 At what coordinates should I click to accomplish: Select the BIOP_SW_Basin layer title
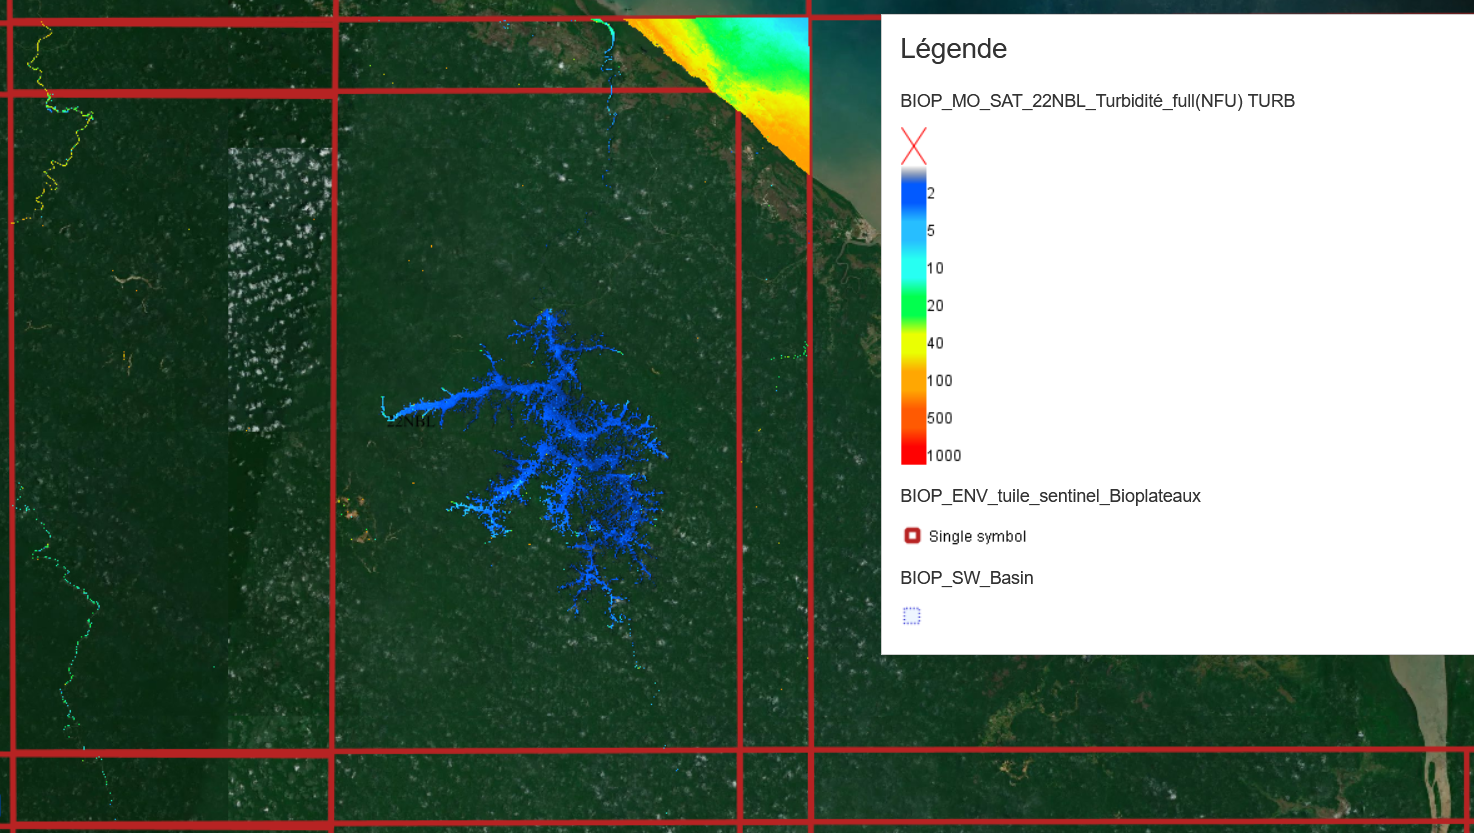click(966, 578)
